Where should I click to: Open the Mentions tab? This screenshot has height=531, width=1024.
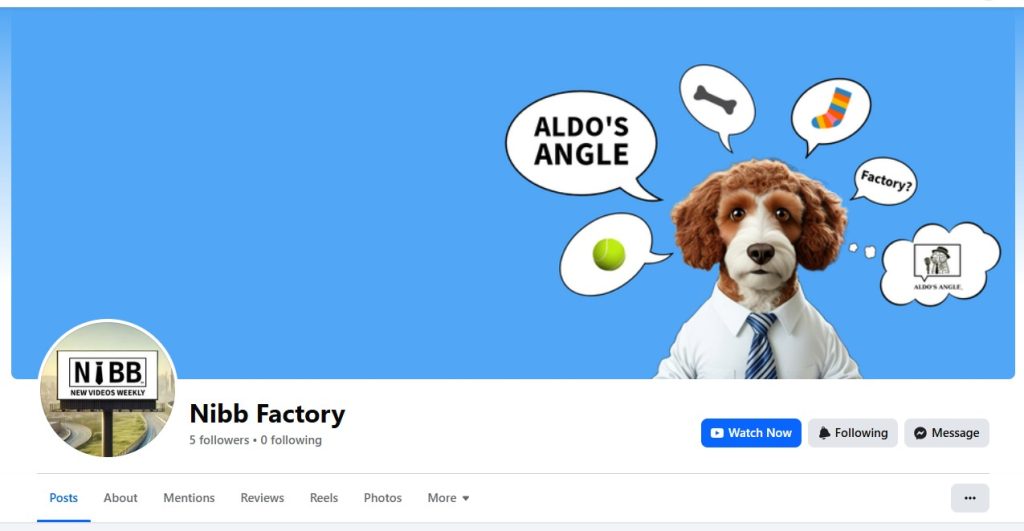(x=189, y=498)
